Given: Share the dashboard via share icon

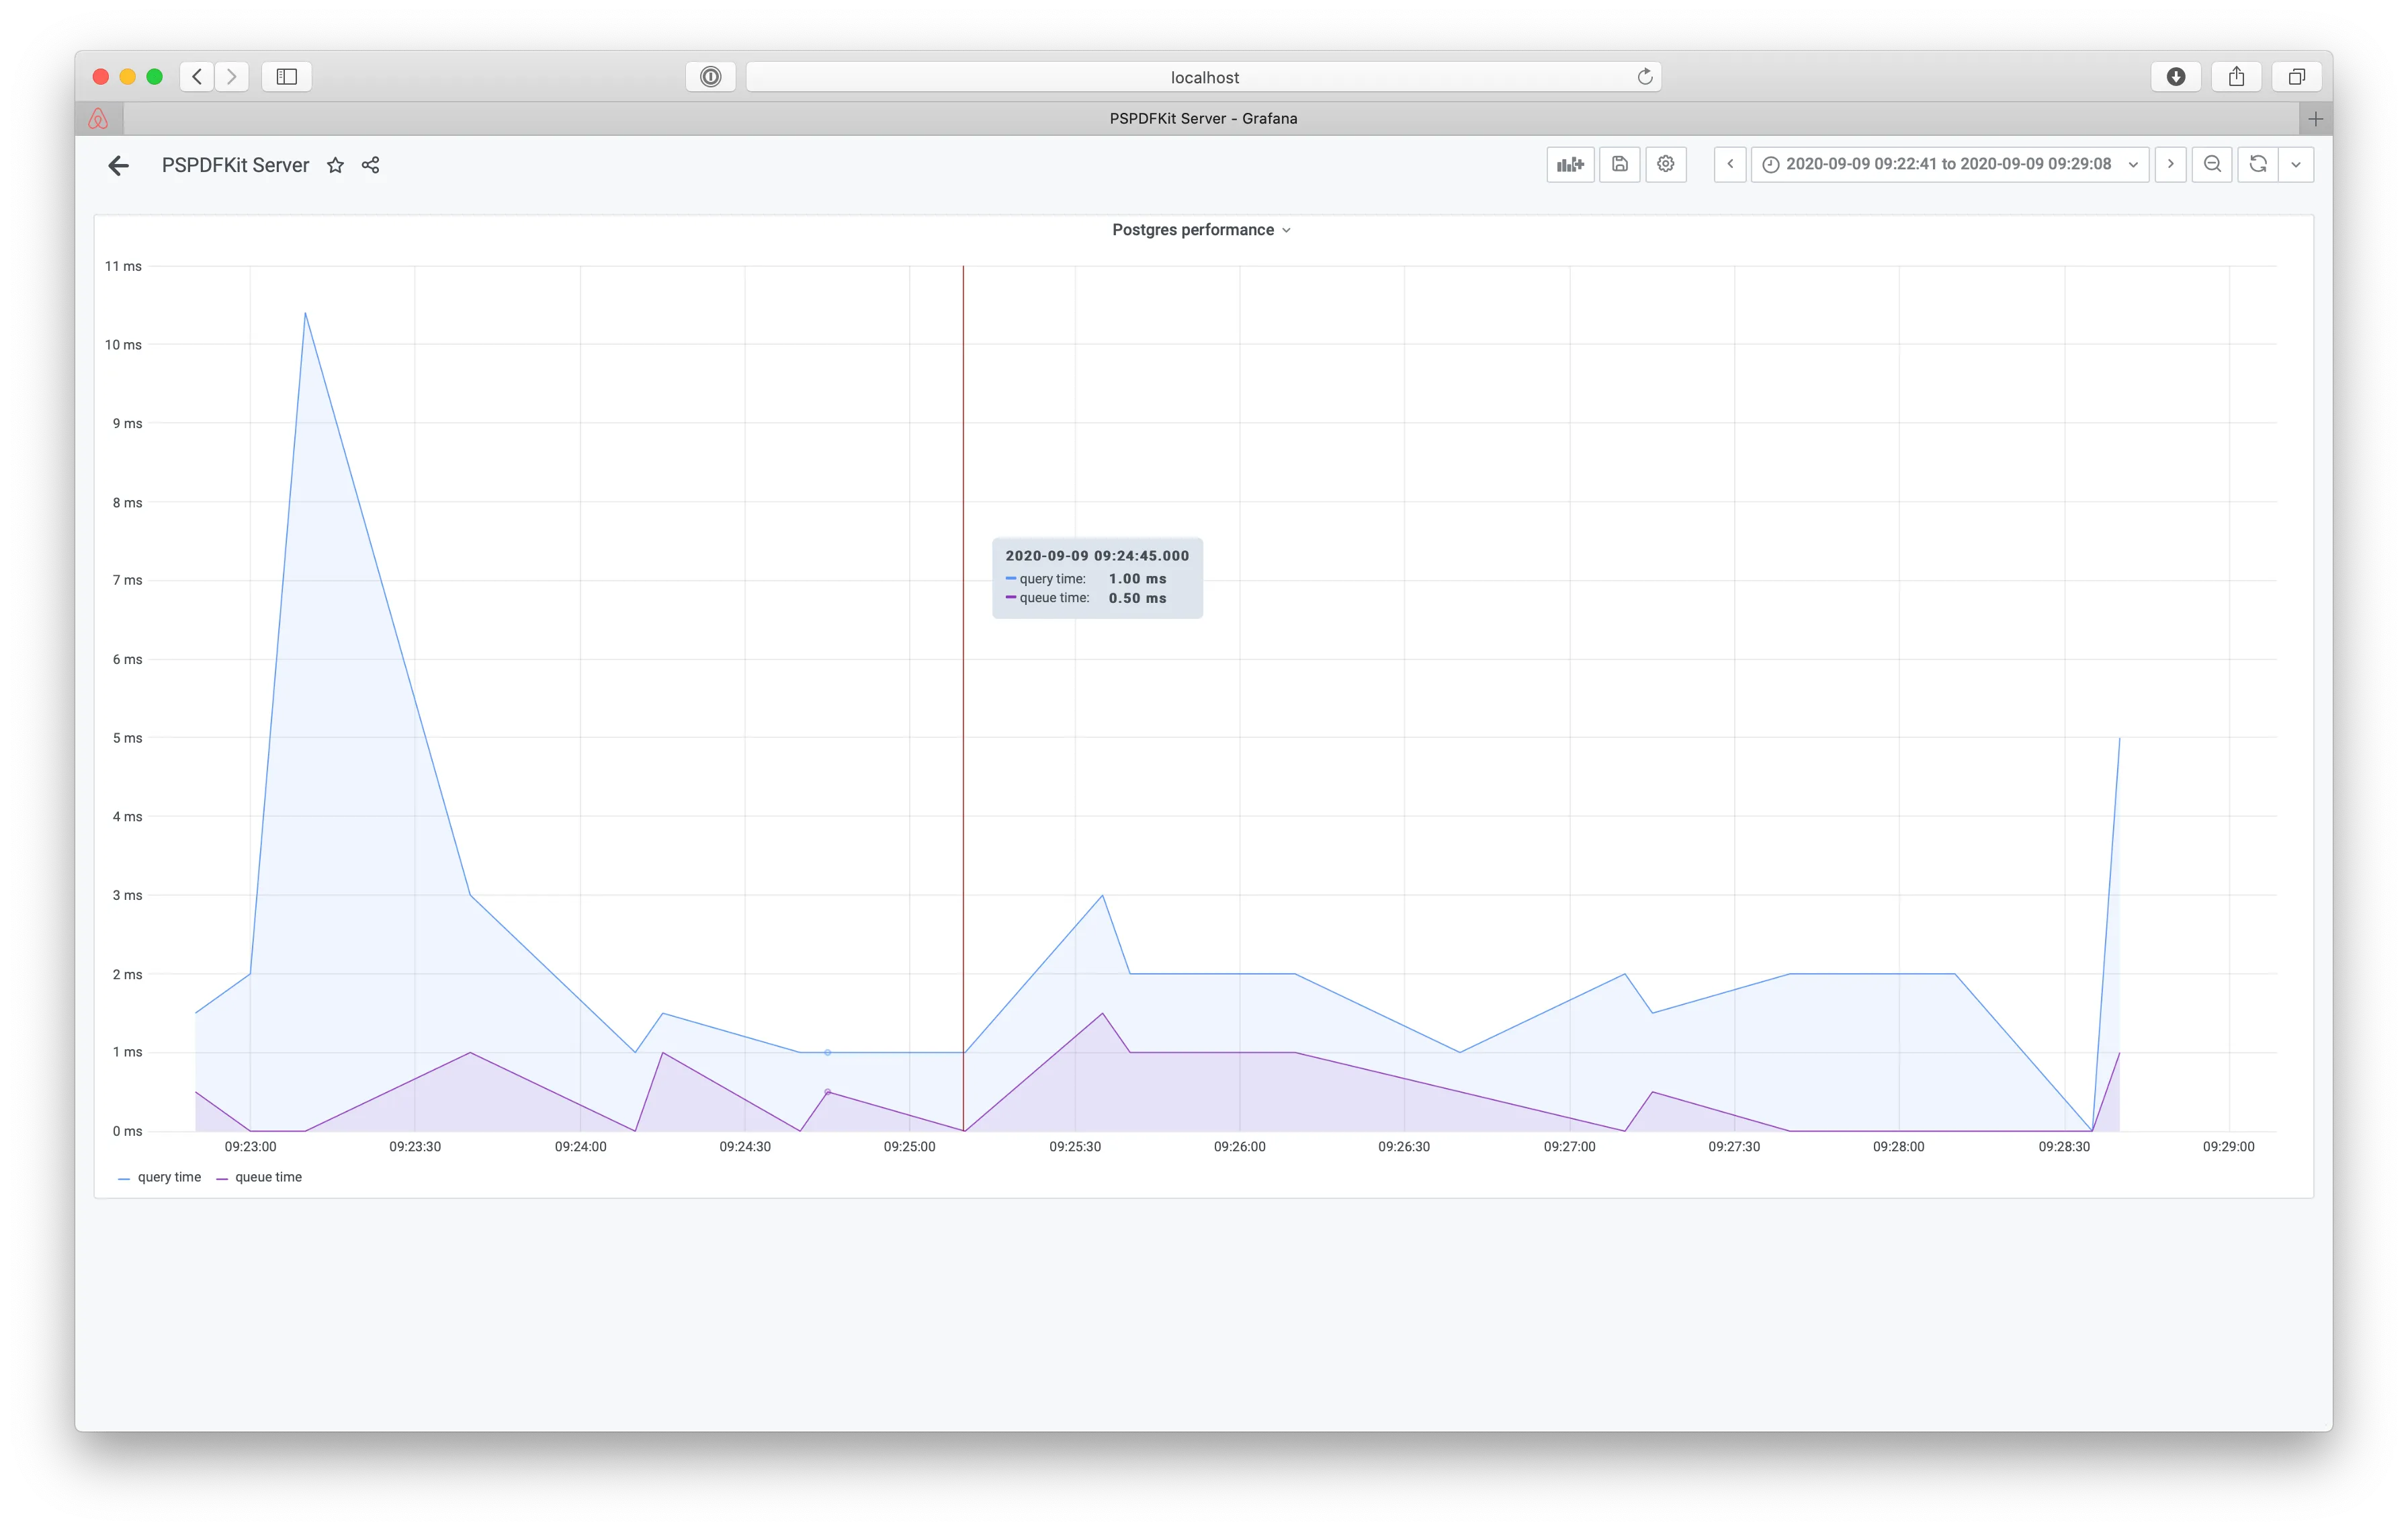Looking at the screenshot, I should (370, 165).
